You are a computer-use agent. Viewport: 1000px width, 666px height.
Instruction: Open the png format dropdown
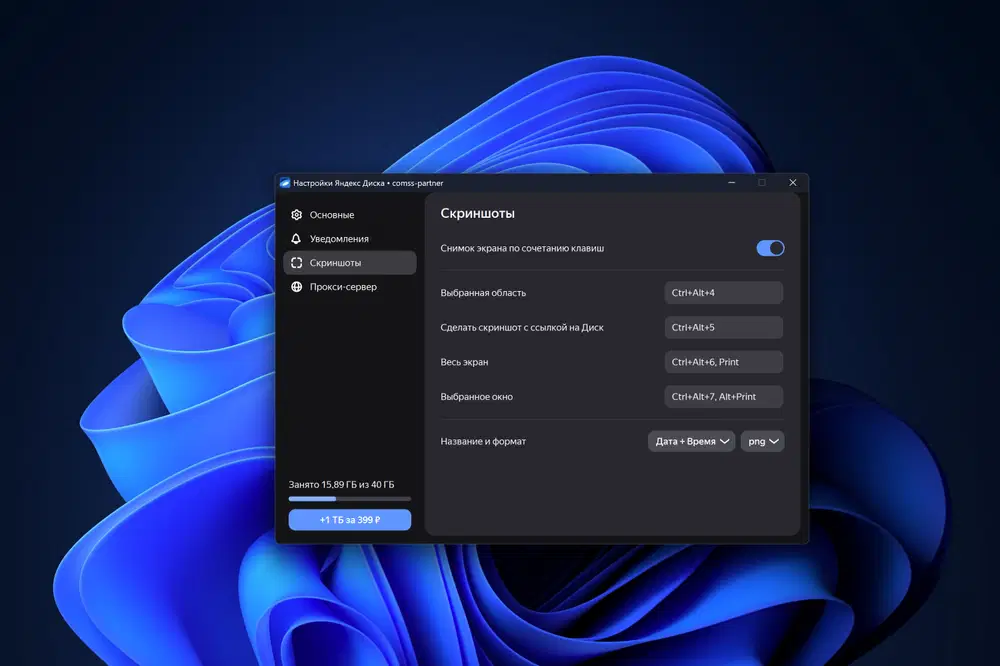point(763,441)
